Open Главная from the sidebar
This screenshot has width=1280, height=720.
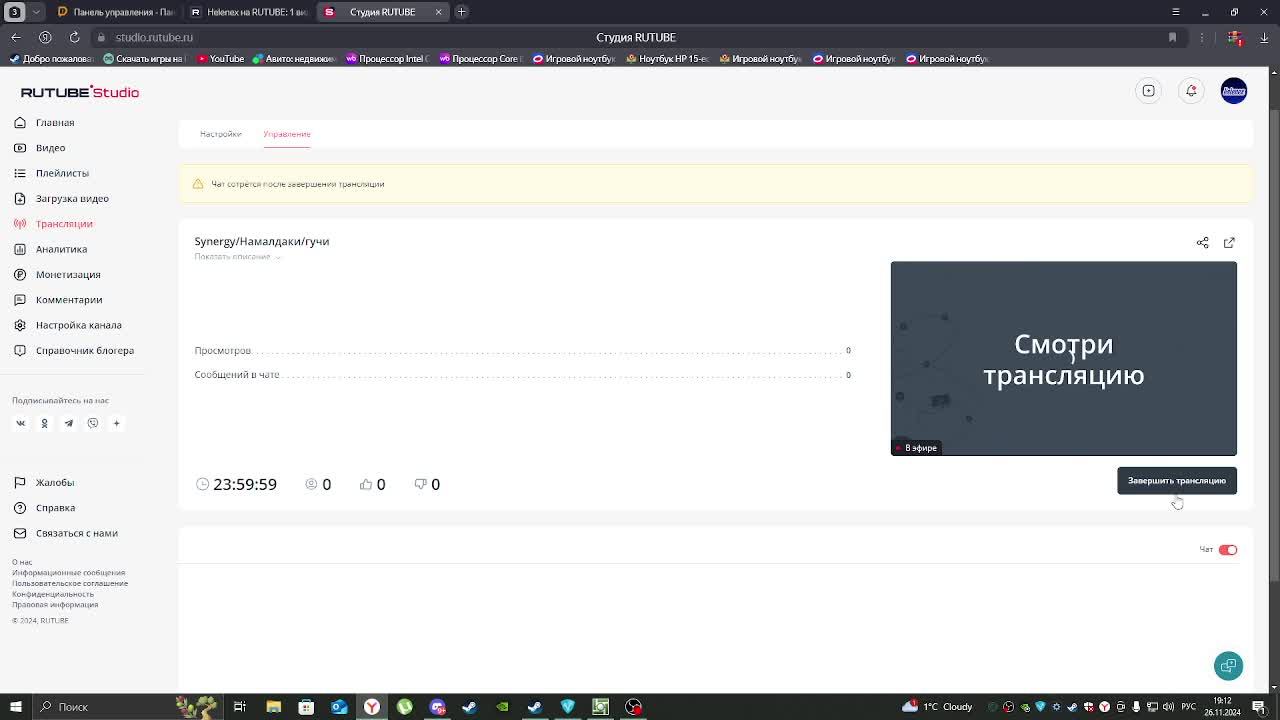click(55, 122)
